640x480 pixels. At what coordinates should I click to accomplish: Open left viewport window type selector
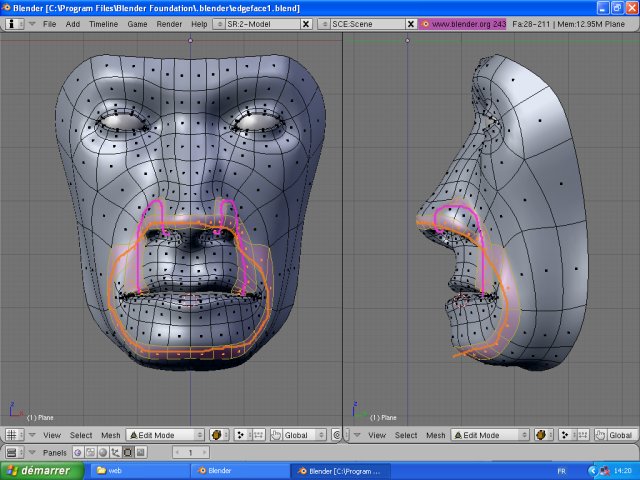pos(15,435)
